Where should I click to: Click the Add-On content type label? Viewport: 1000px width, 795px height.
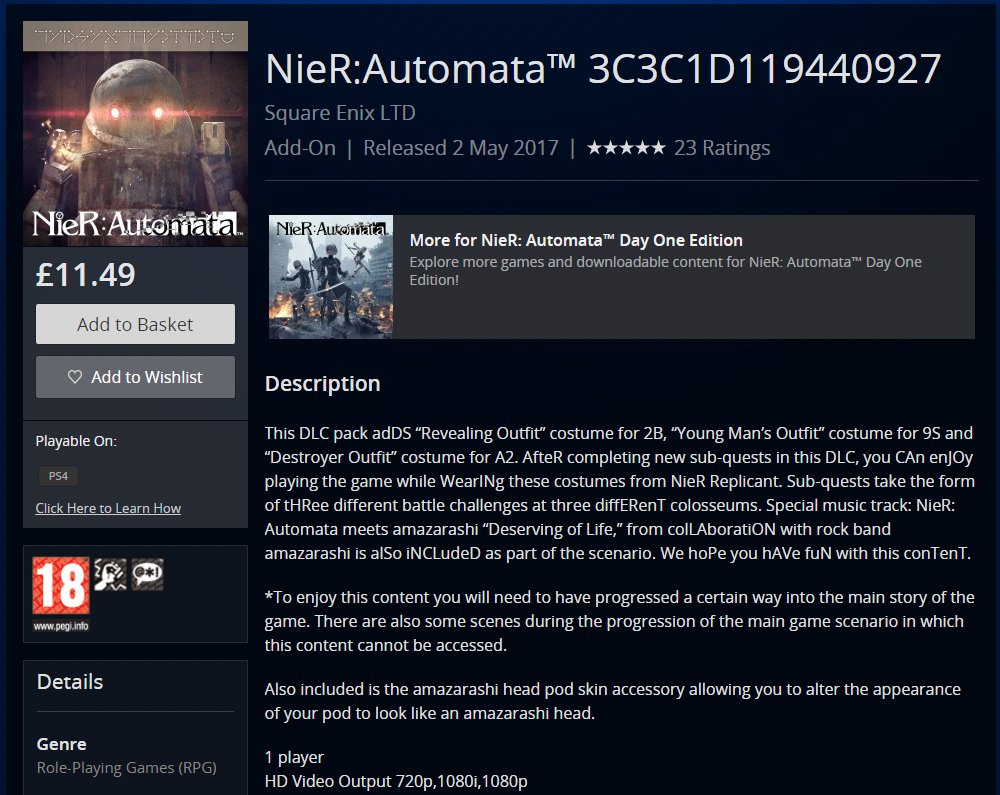[x=300, y=148]
